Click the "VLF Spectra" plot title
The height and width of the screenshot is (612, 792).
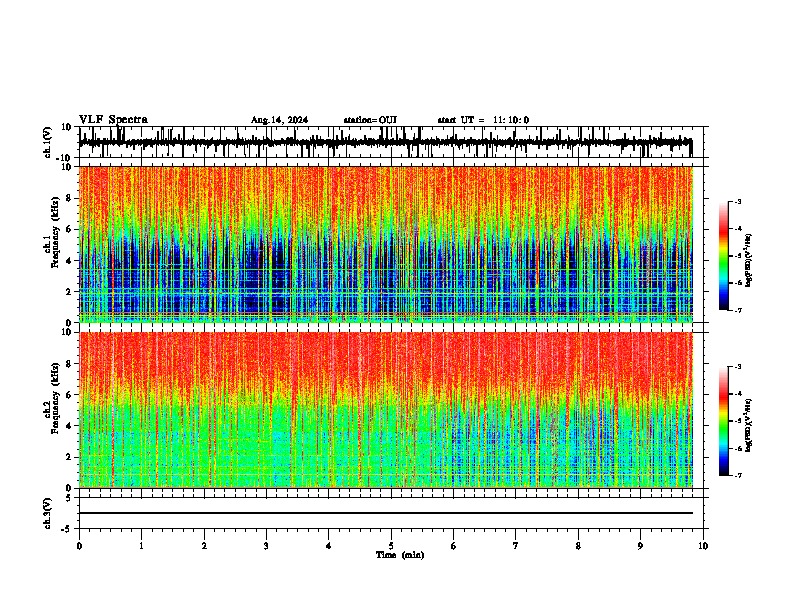pyautogui.click(x=113, y=120)
